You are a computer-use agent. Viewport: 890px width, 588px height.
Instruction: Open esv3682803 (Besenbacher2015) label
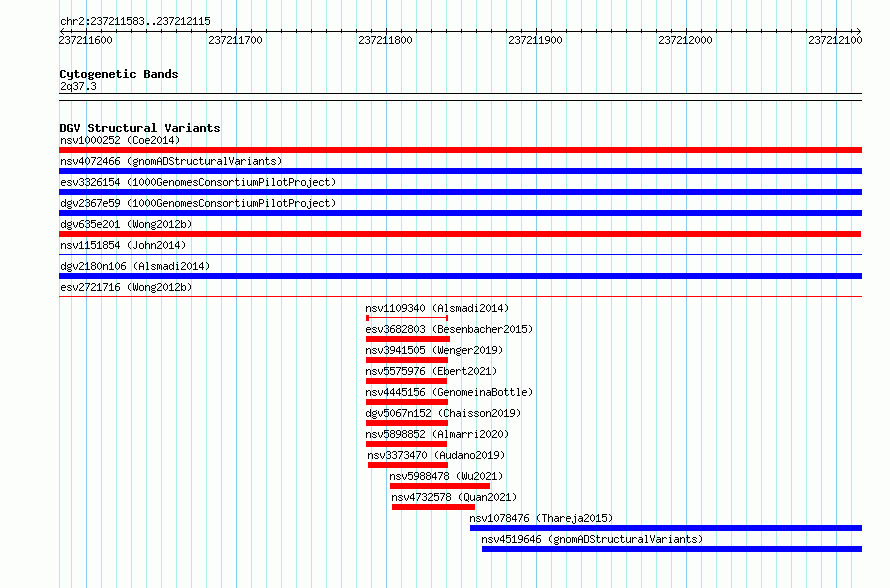449,329
